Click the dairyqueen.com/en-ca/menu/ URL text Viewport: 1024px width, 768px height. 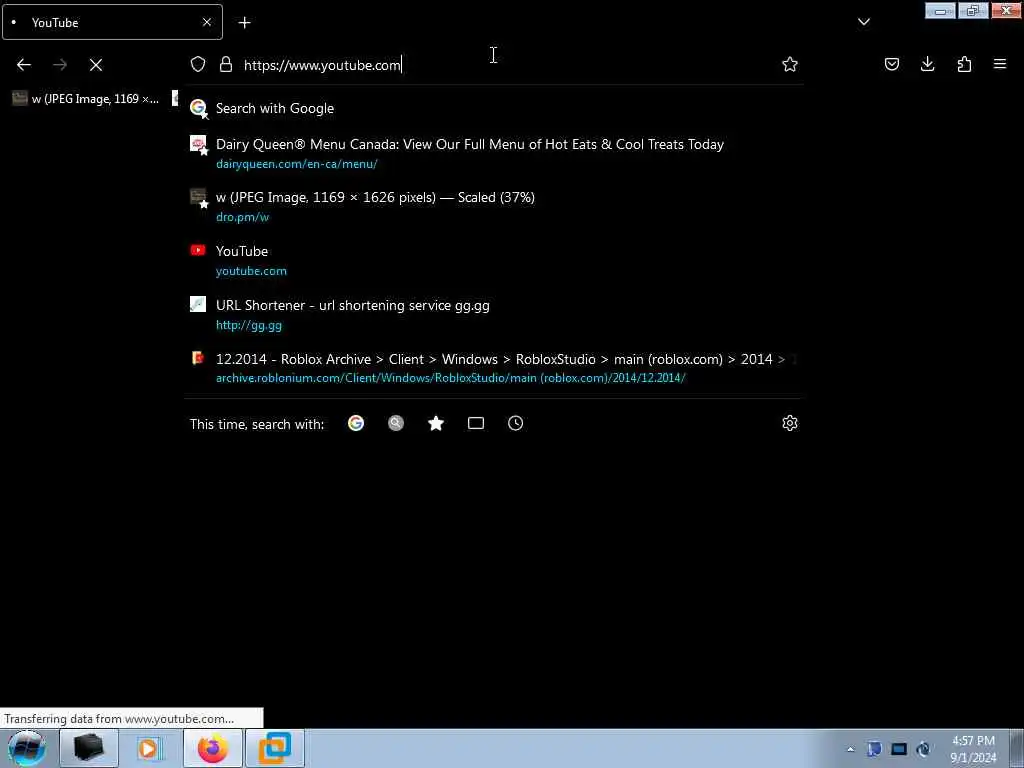(296, 164)
